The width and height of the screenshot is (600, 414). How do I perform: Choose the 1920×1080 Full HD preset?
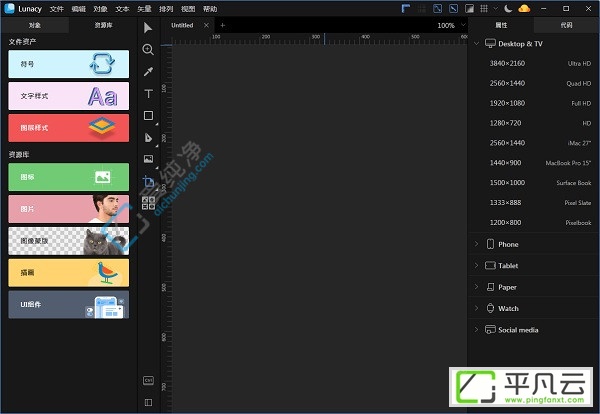tap(535, 103)
